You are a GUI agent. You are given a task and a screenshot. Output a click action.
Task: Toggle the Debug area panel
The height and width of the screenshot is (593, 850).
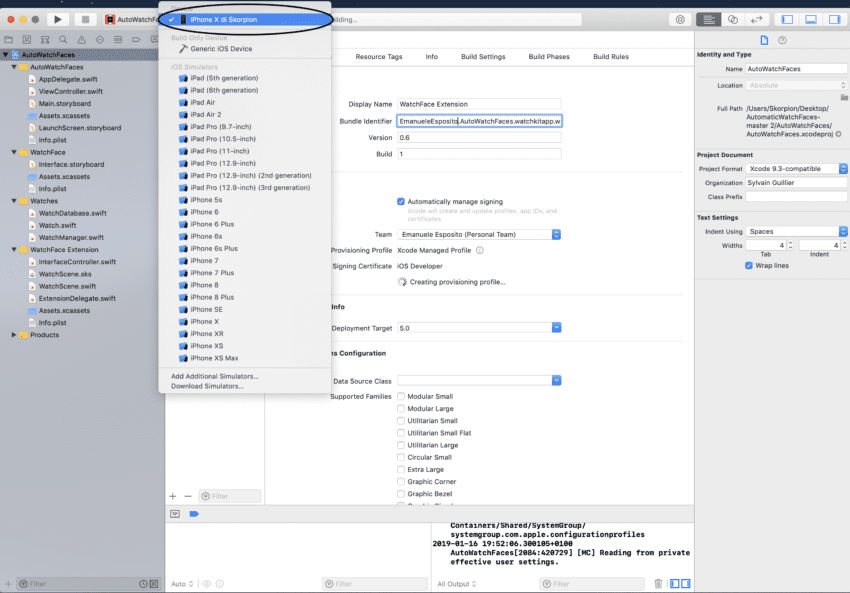(x=811, y=20)
